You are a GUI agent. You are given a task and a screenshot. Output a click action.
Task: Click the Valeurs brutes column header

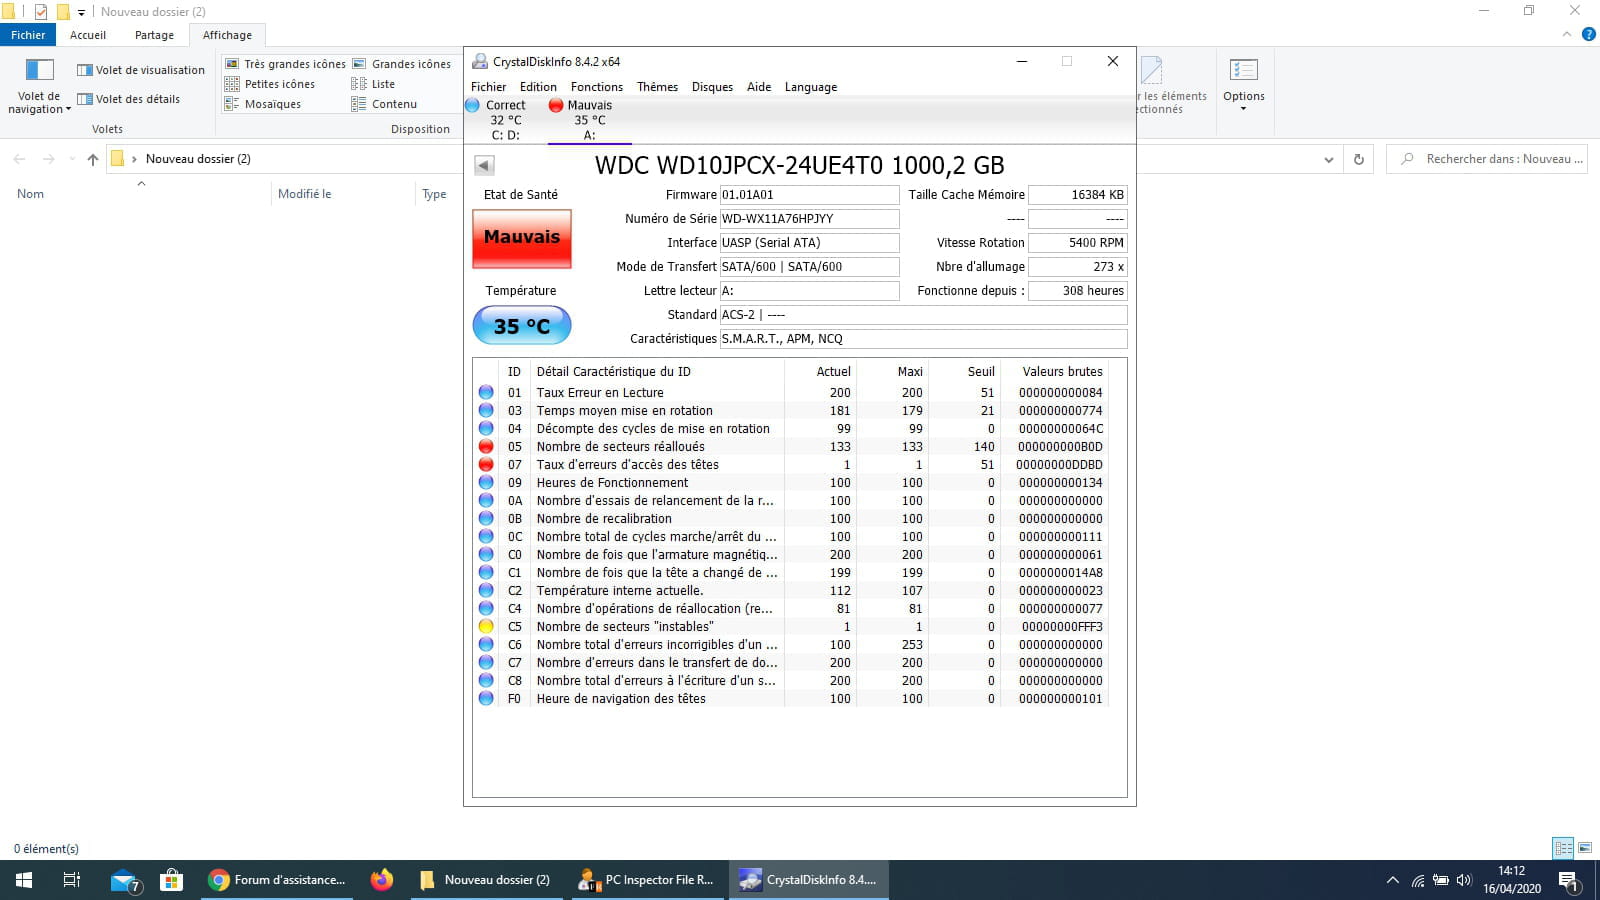coord(1062,371)
